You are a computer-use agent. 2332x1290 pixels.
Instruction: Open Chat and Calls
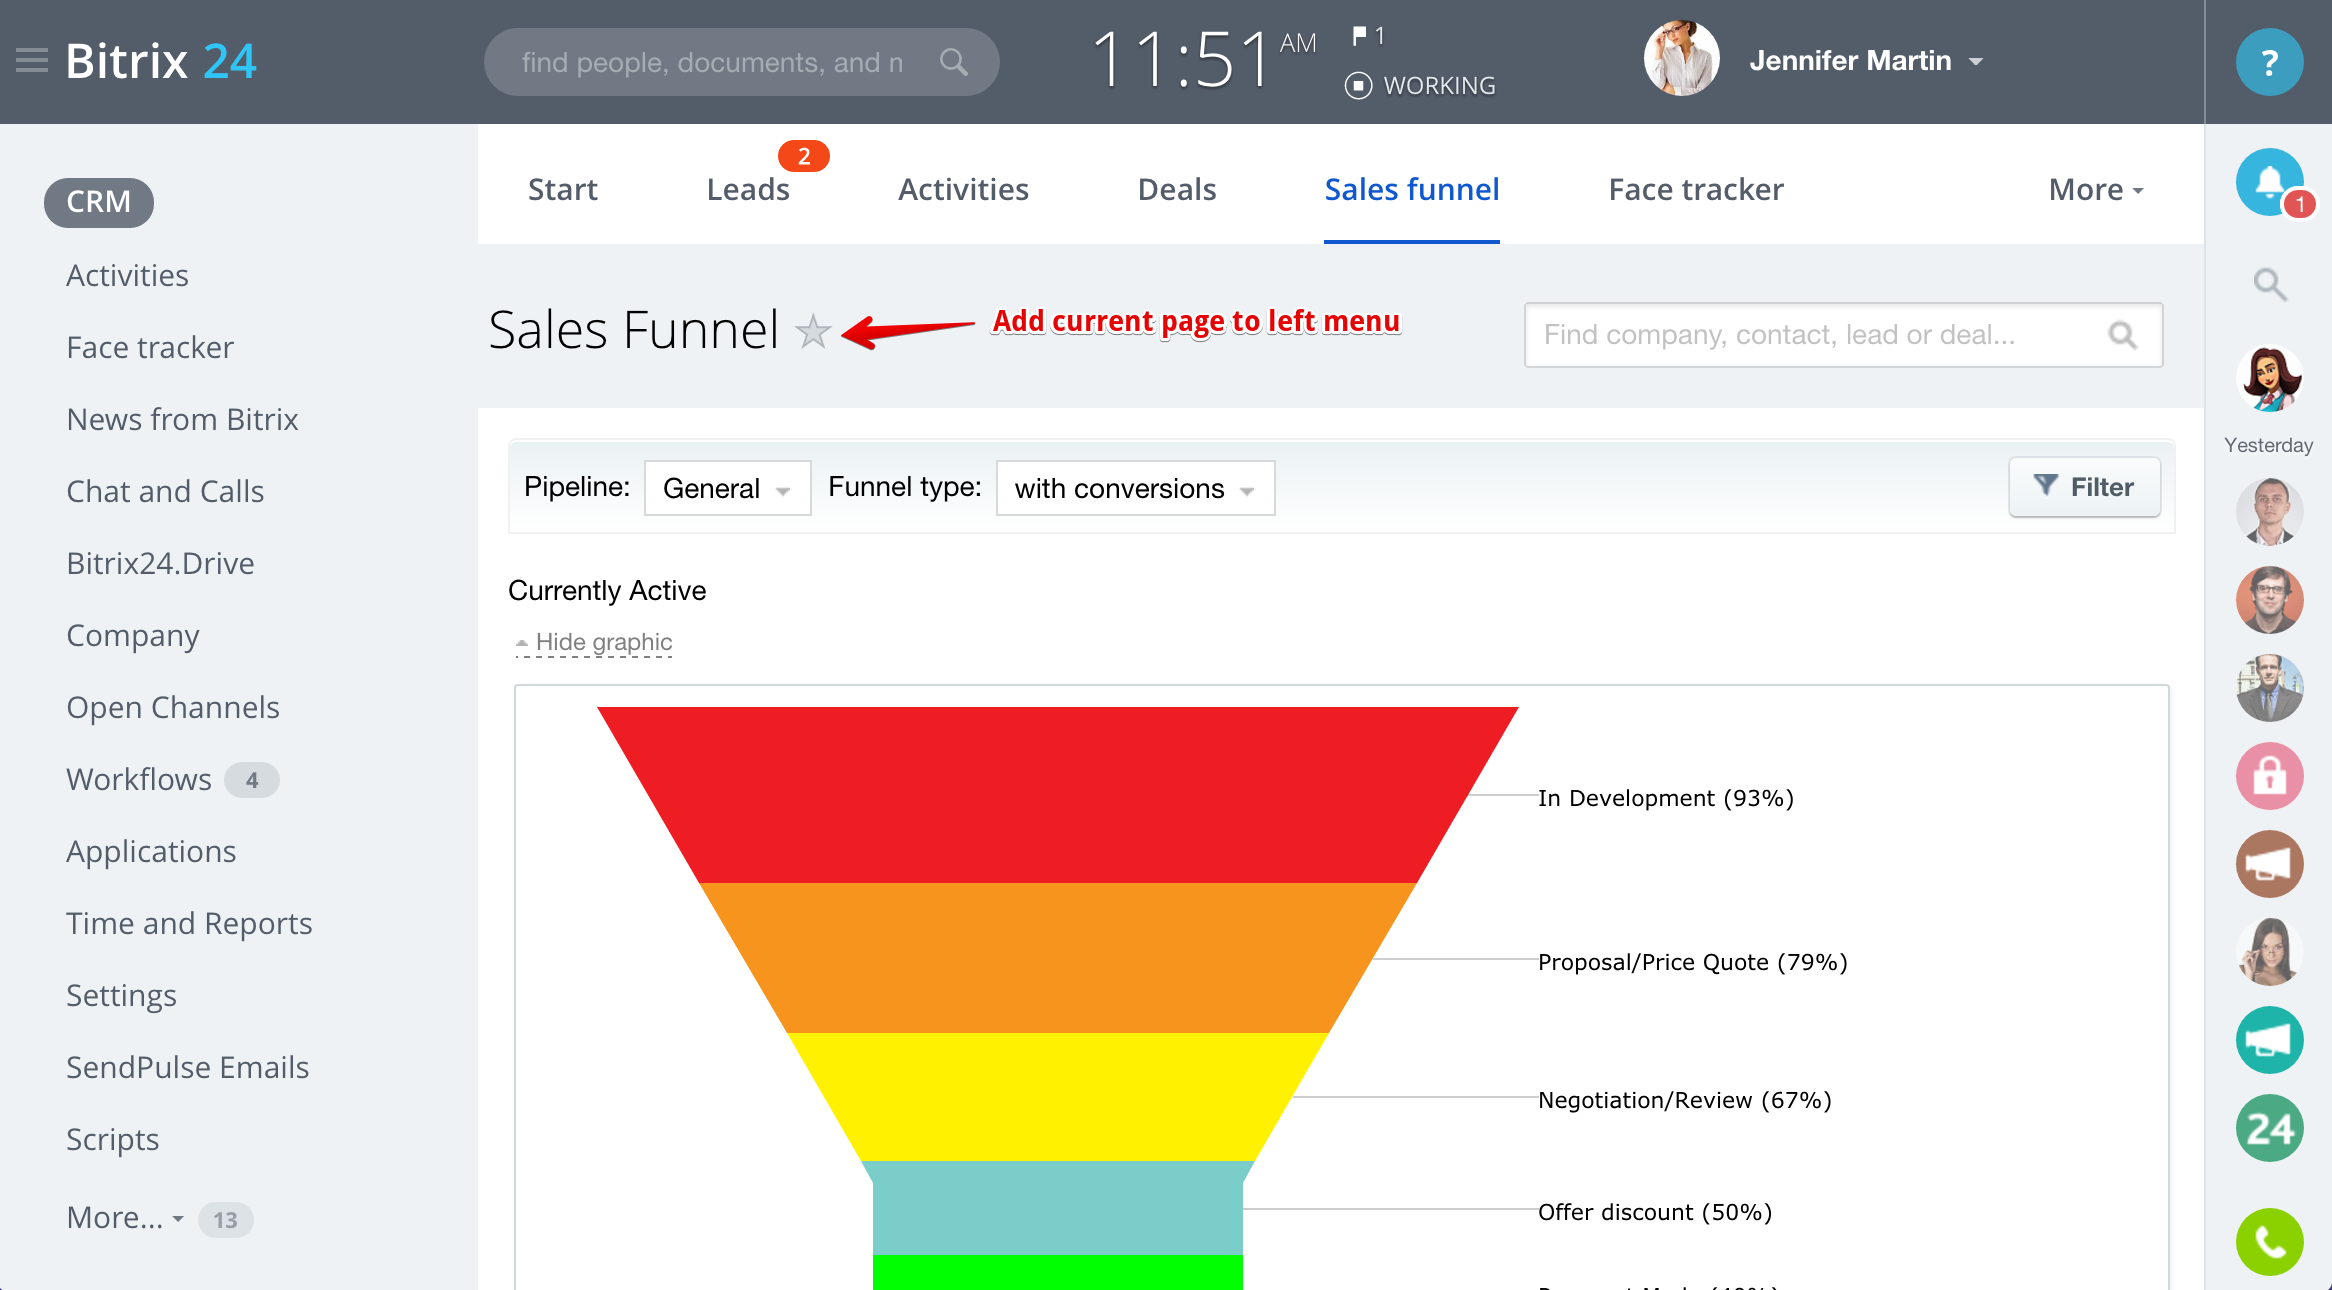pyautogui.click(x=165, y=492)
